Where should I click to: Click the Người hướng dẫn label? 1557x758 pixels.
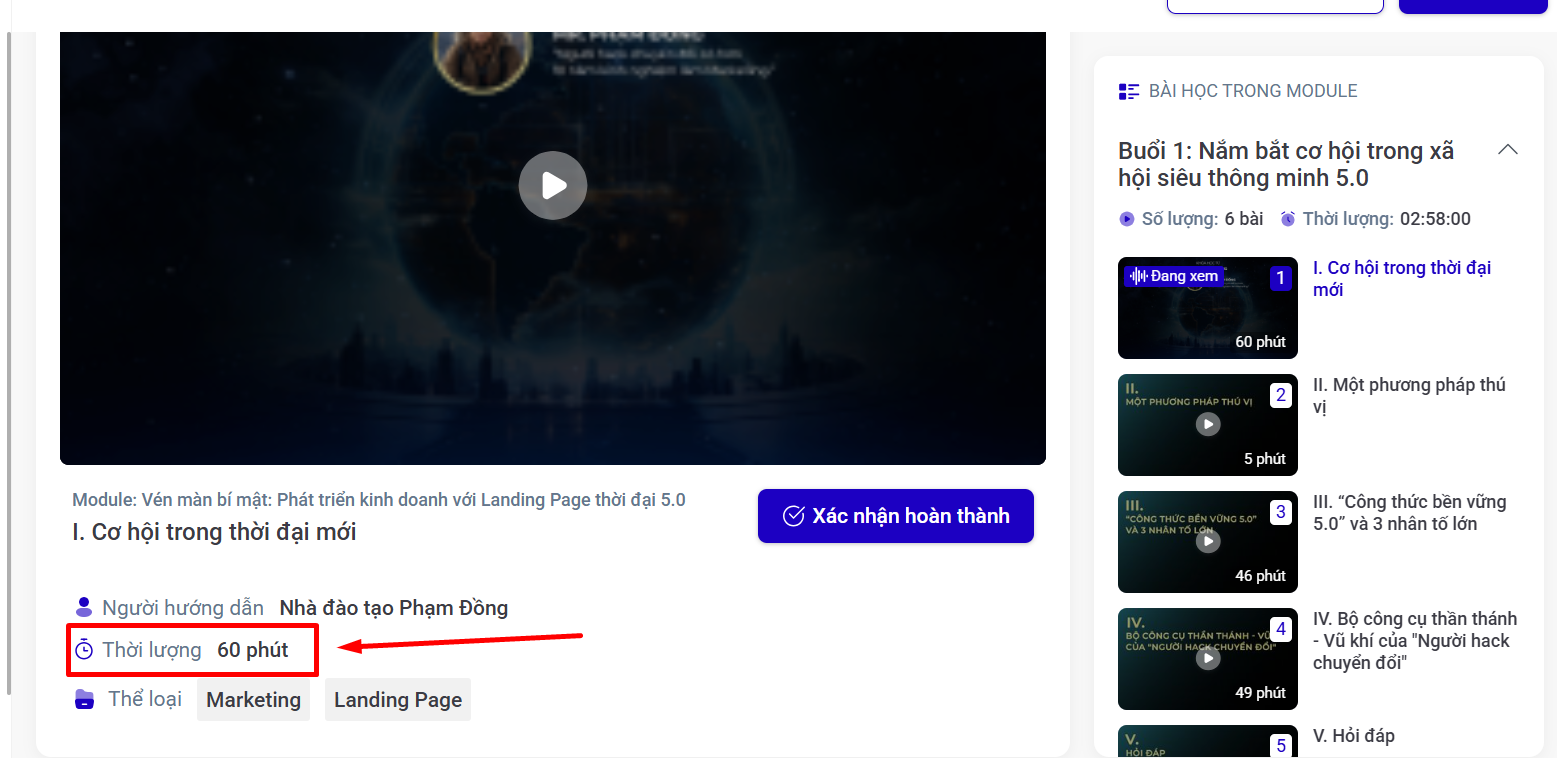tap(183, 608)
